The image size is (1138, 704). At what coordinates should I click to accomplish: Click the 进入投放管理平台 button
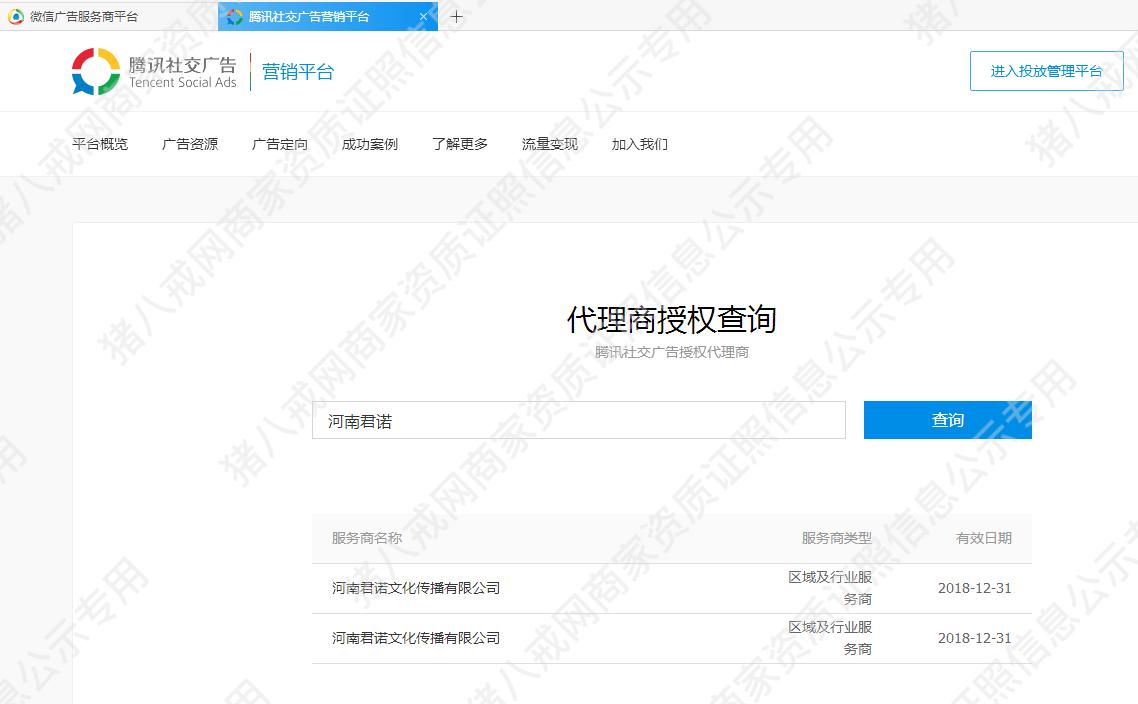pos(1047,71)
